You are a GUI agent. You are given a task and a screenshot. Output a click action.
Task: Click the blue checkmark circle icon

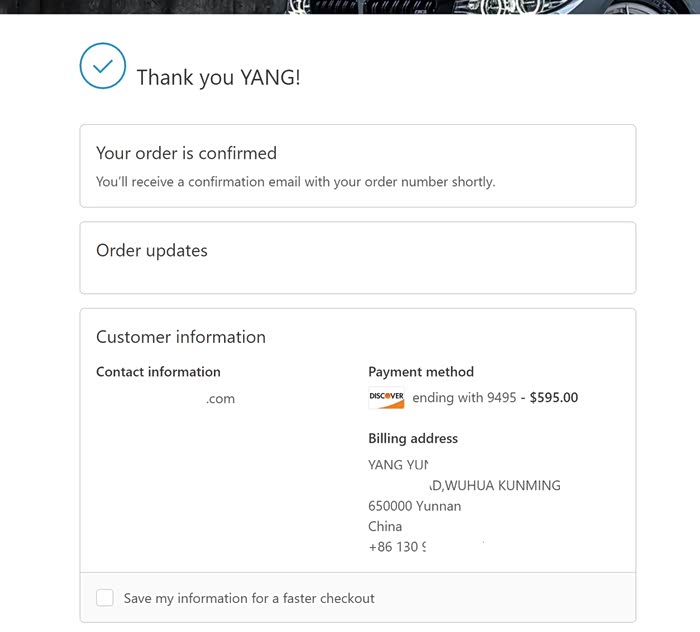pyautogui.click(x=103, y=66)
